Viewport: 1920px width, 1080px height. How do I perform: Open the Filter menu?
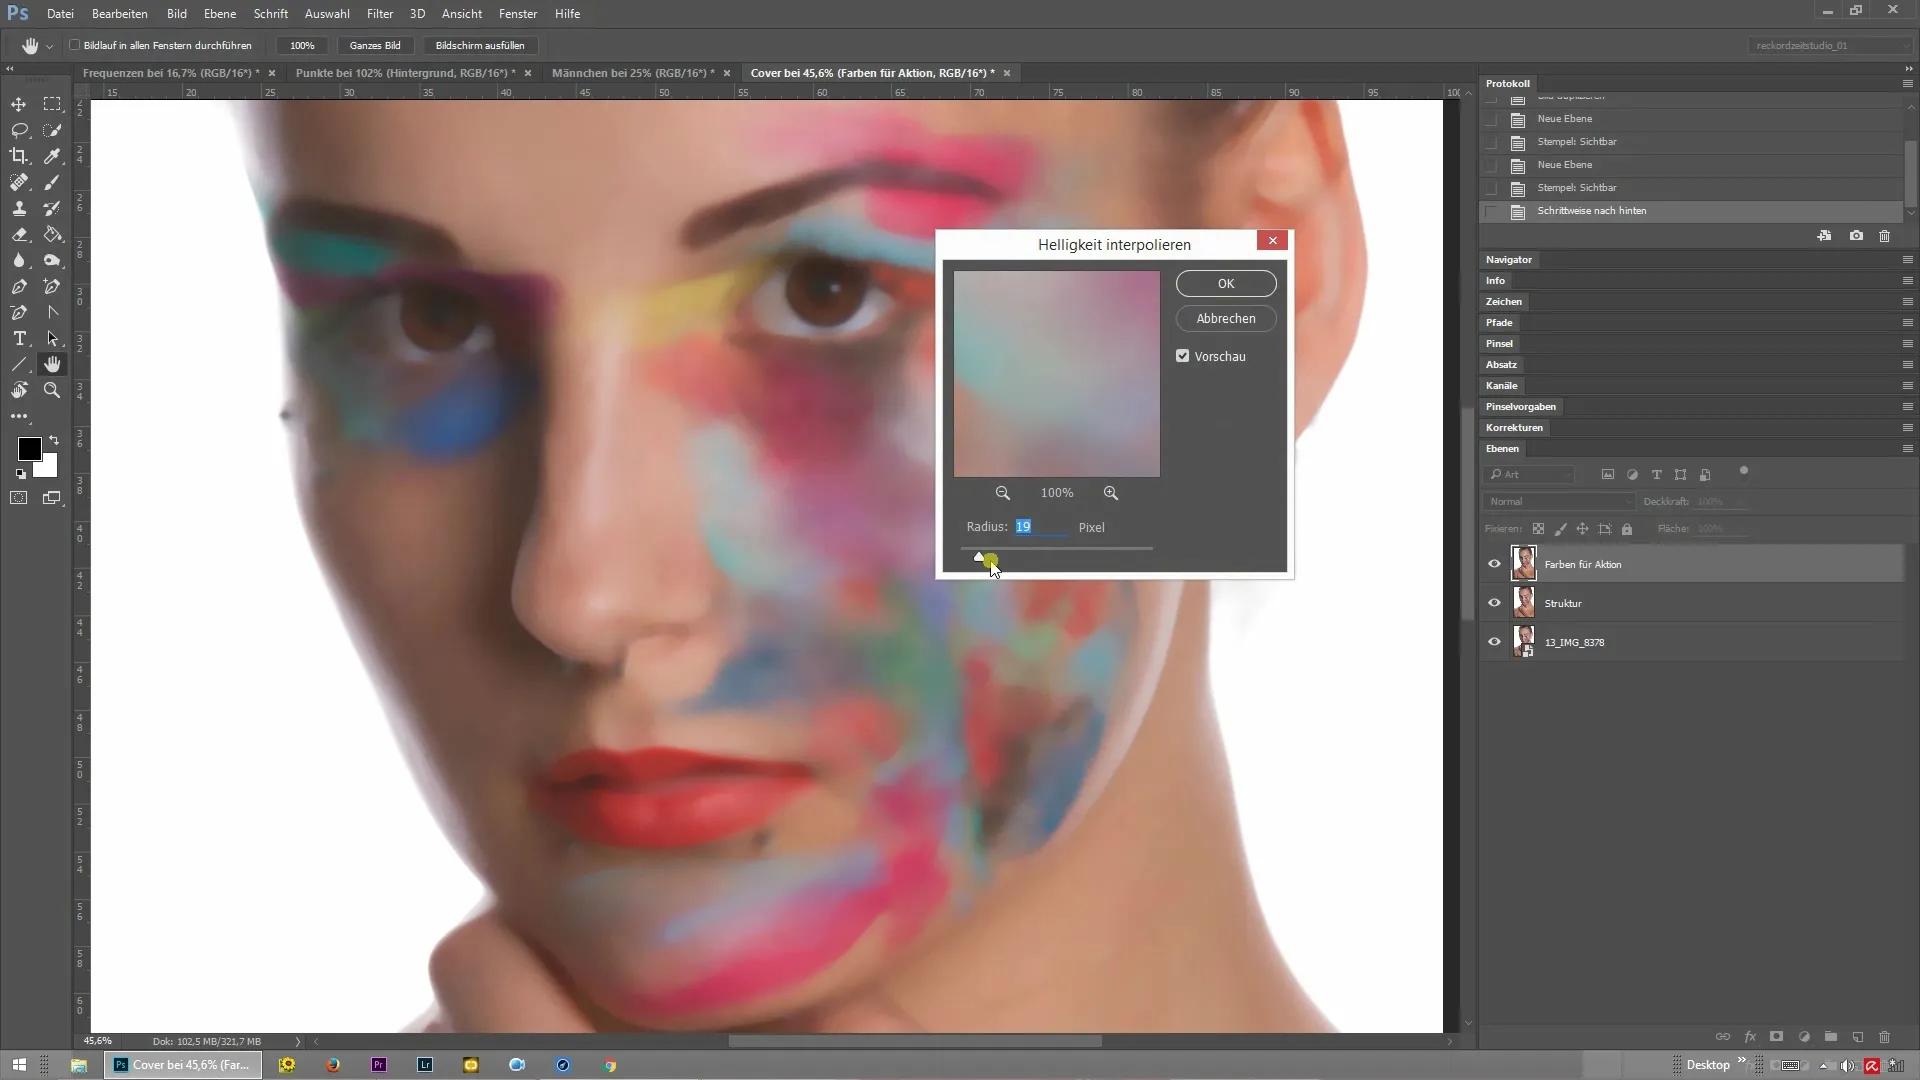380,14
